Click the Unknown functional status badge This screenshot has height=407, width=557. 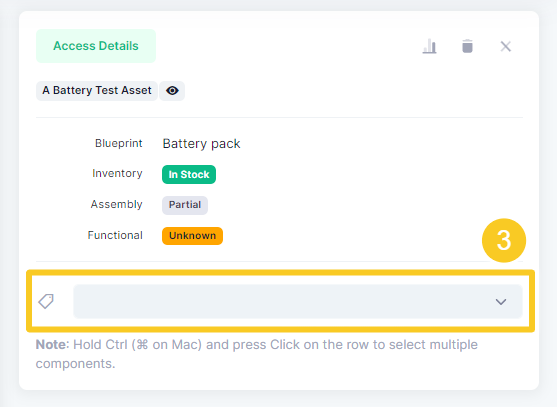click(192, 236)
